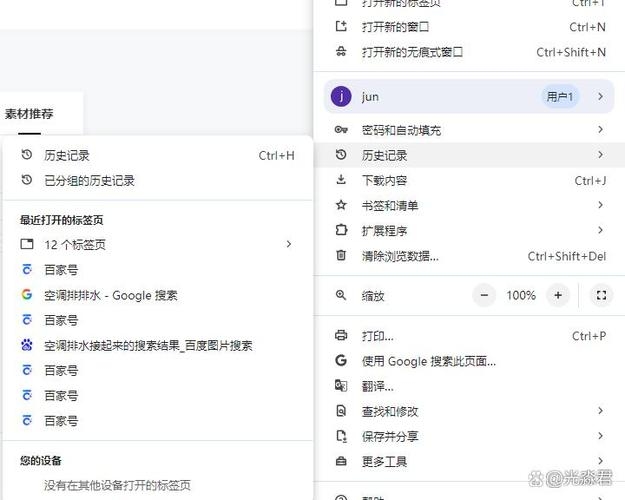Screen dimensions: 625x500
Task: Click the 100% zoom value
Action: coord(521,295)
